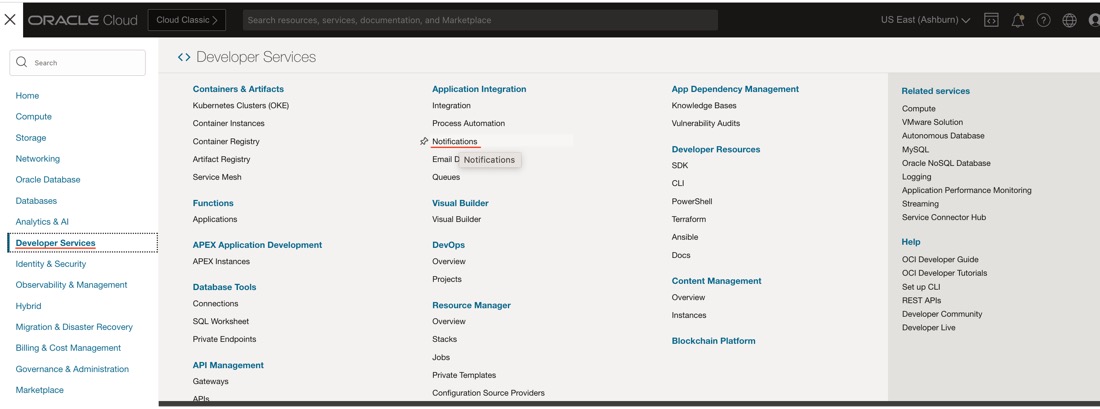Image resolution: width=1100 pixels, height=409 pixels.
Task: Pin the Notifications service using pin icon
Action: [x=424, y=142]
